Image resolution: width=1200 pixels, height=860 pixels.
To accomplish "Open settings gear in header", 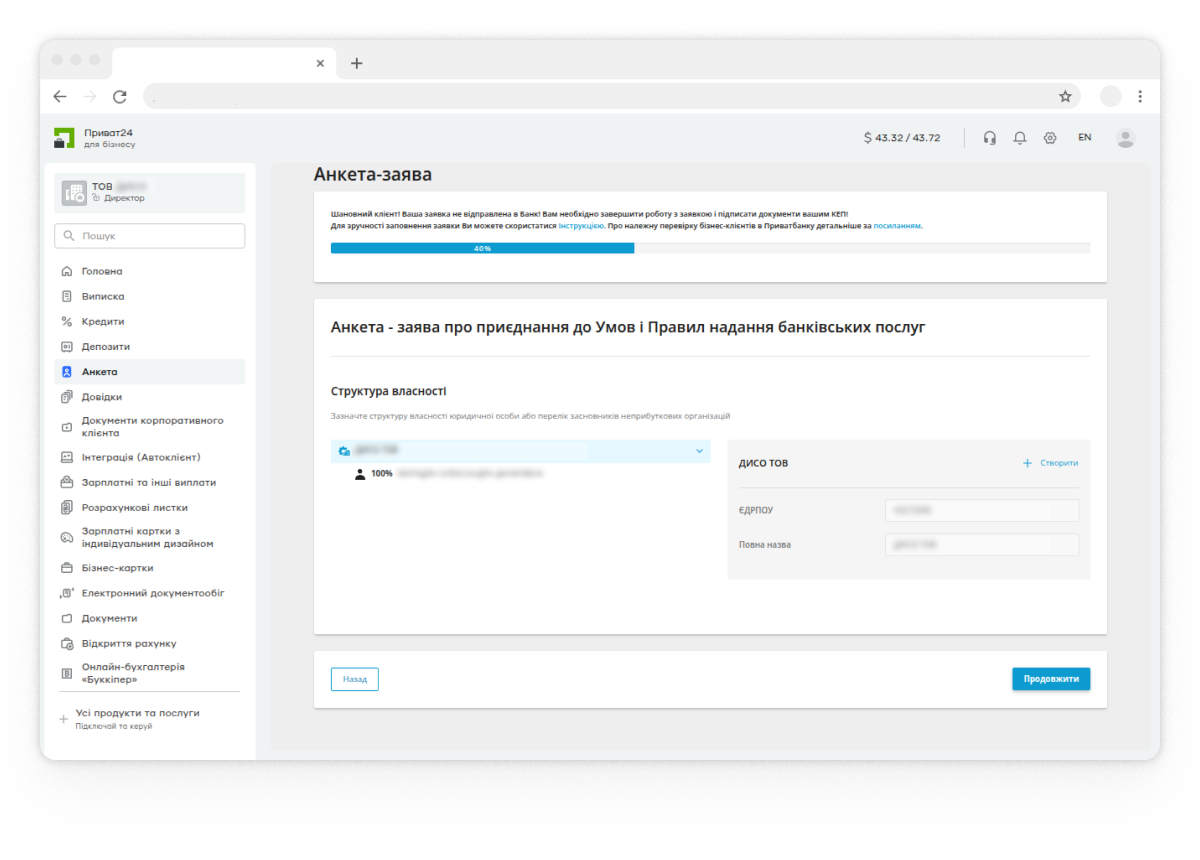I will pyautogui.click(x=1050, y=138).
